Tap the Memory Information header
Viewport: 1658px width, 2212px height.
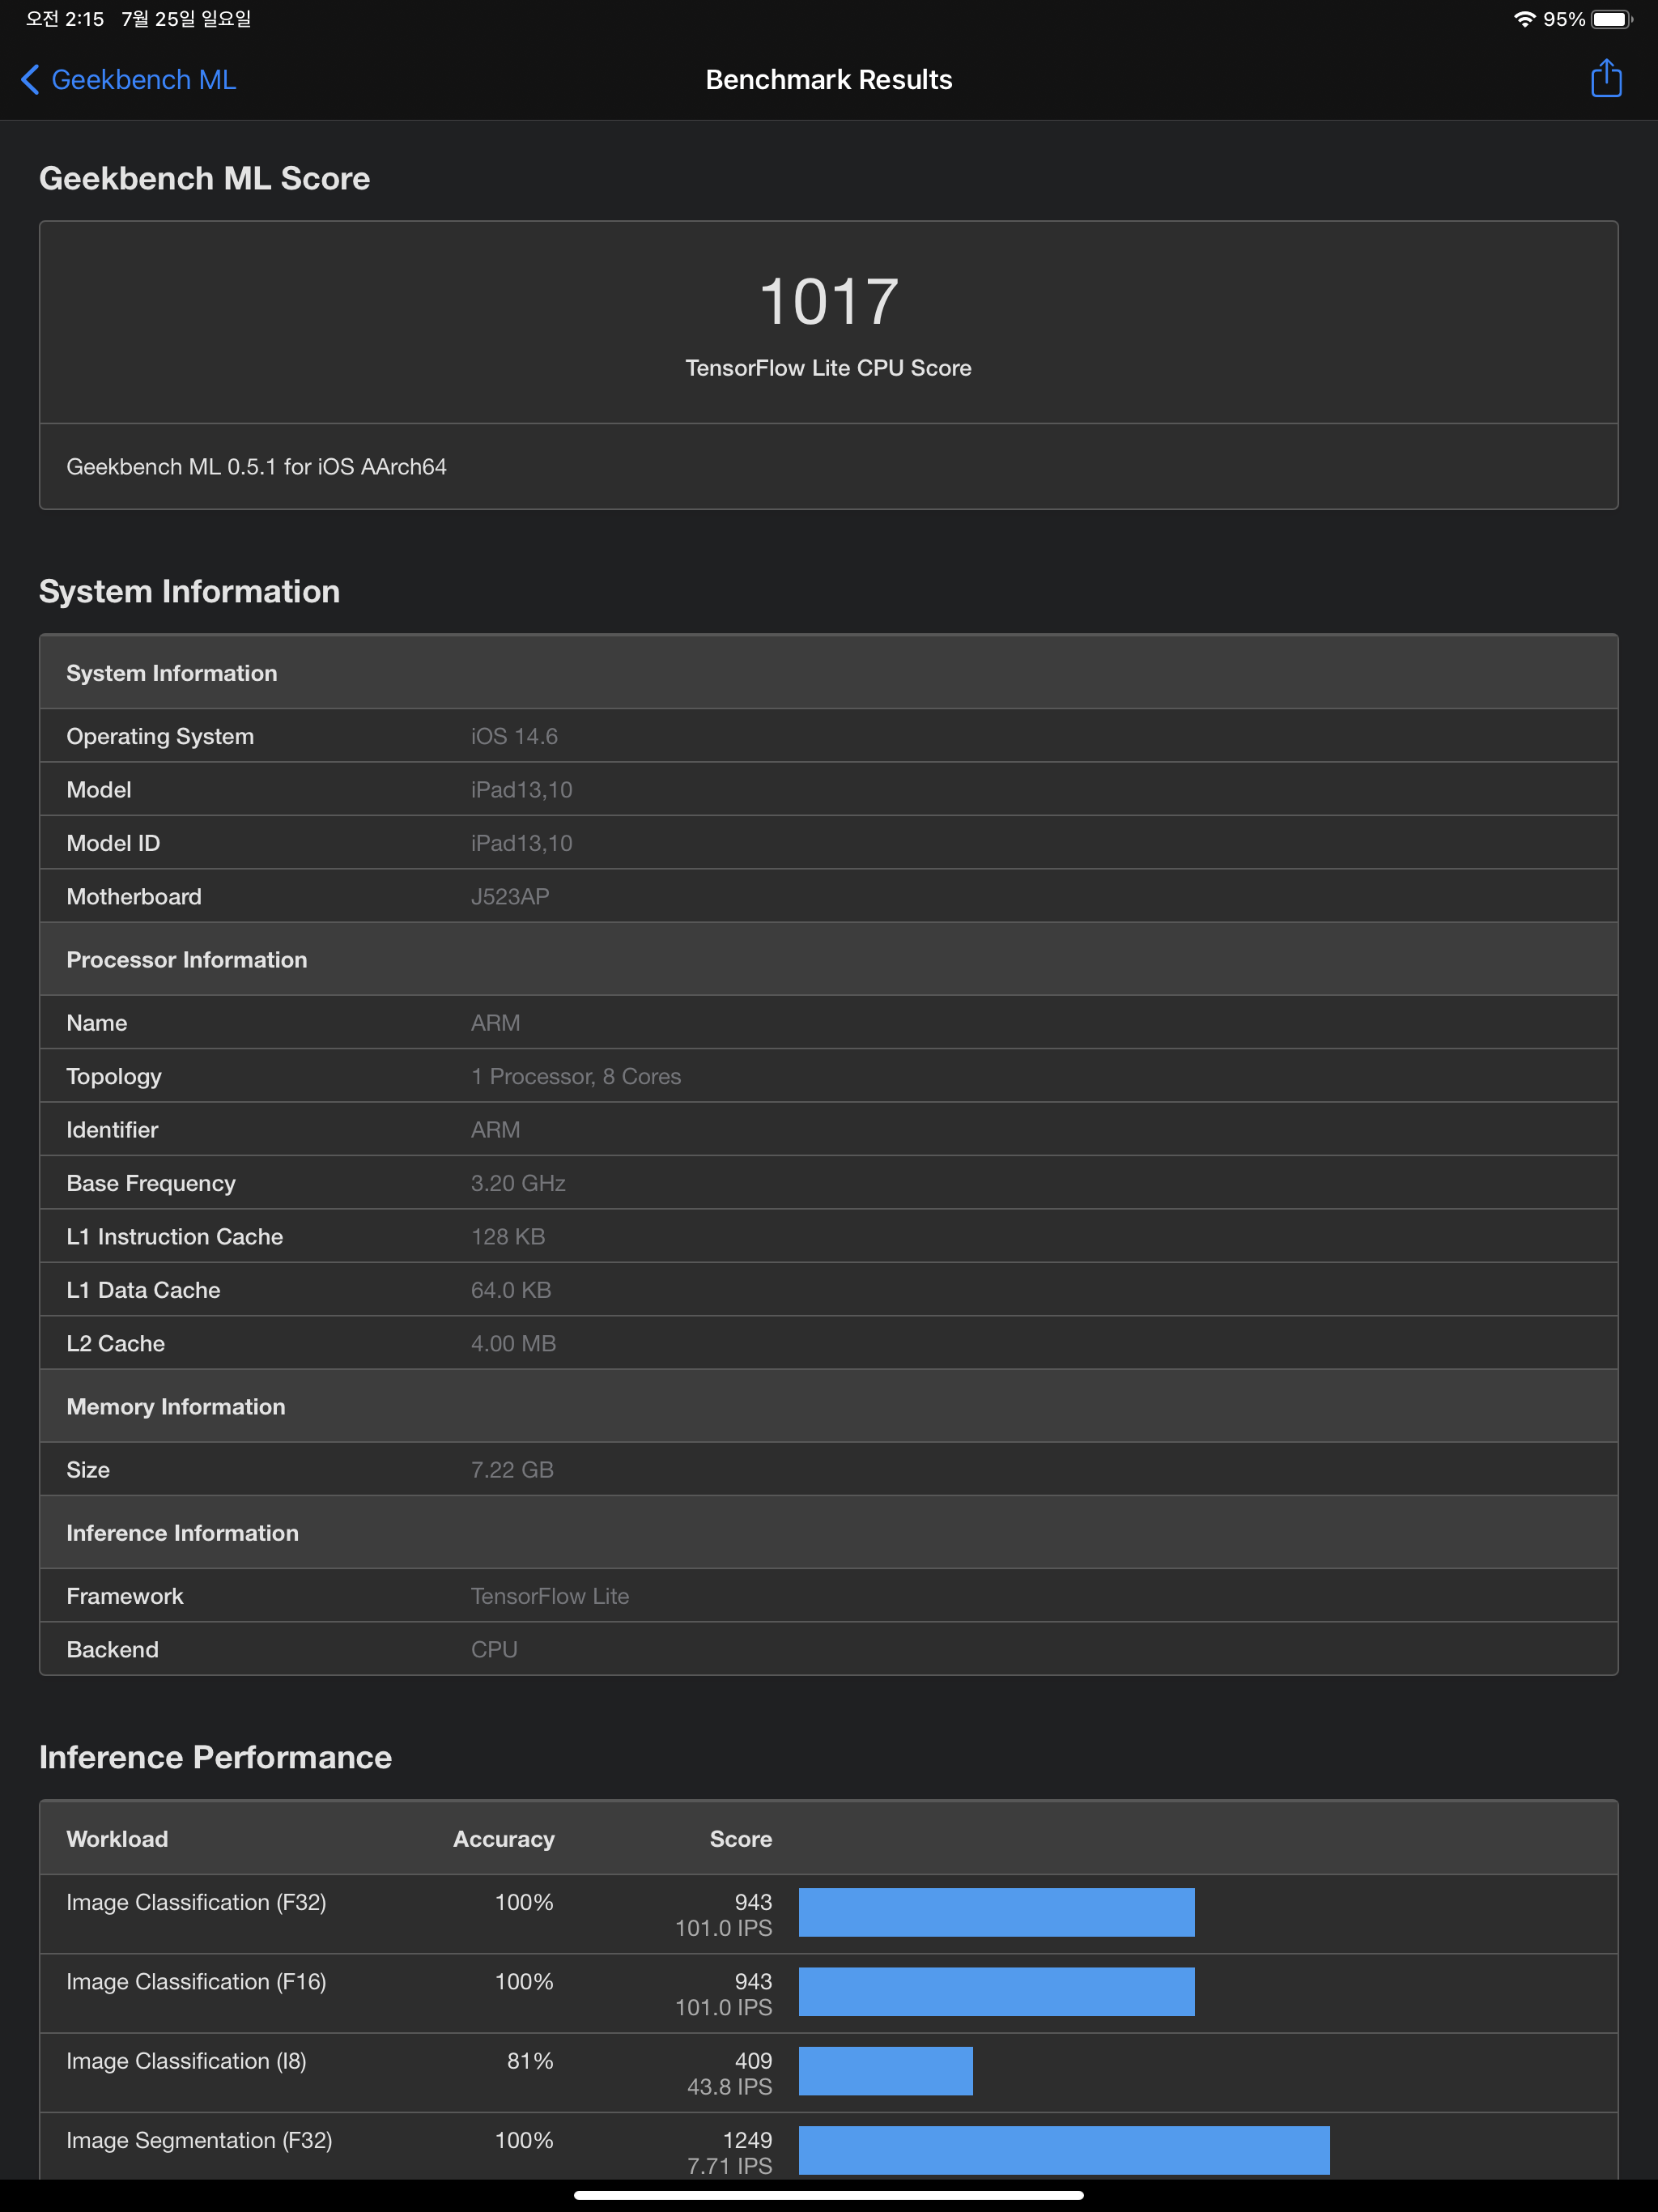click(x=176, y=1407)
